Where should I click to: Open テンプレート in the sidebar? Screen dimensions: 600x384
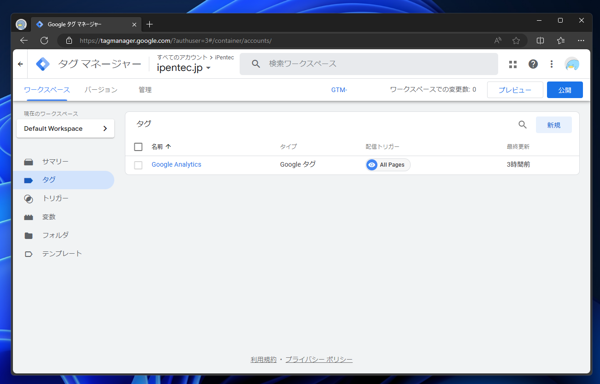[x=64, y=254]
